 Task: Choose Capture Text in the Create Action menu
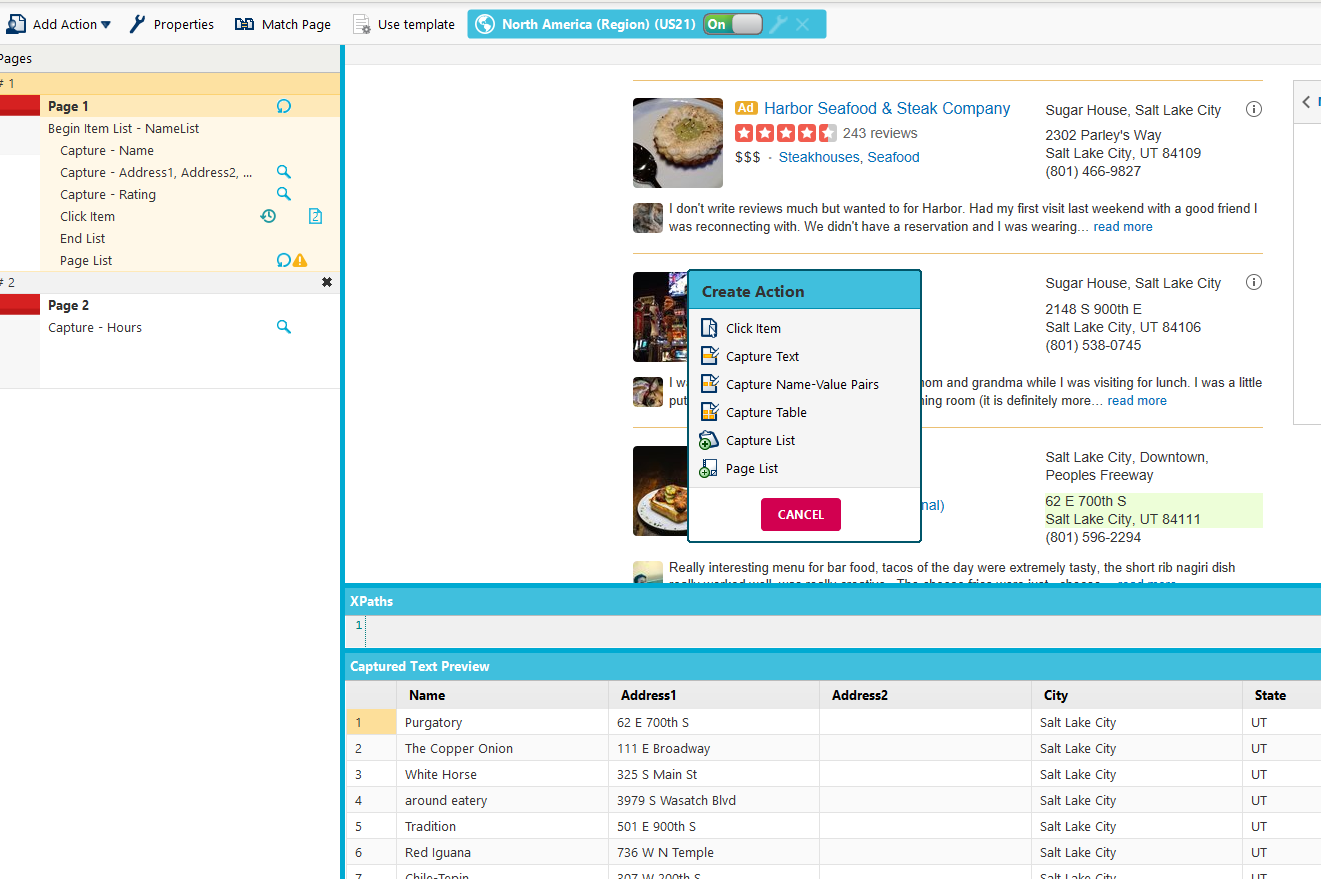click(804, 356)
